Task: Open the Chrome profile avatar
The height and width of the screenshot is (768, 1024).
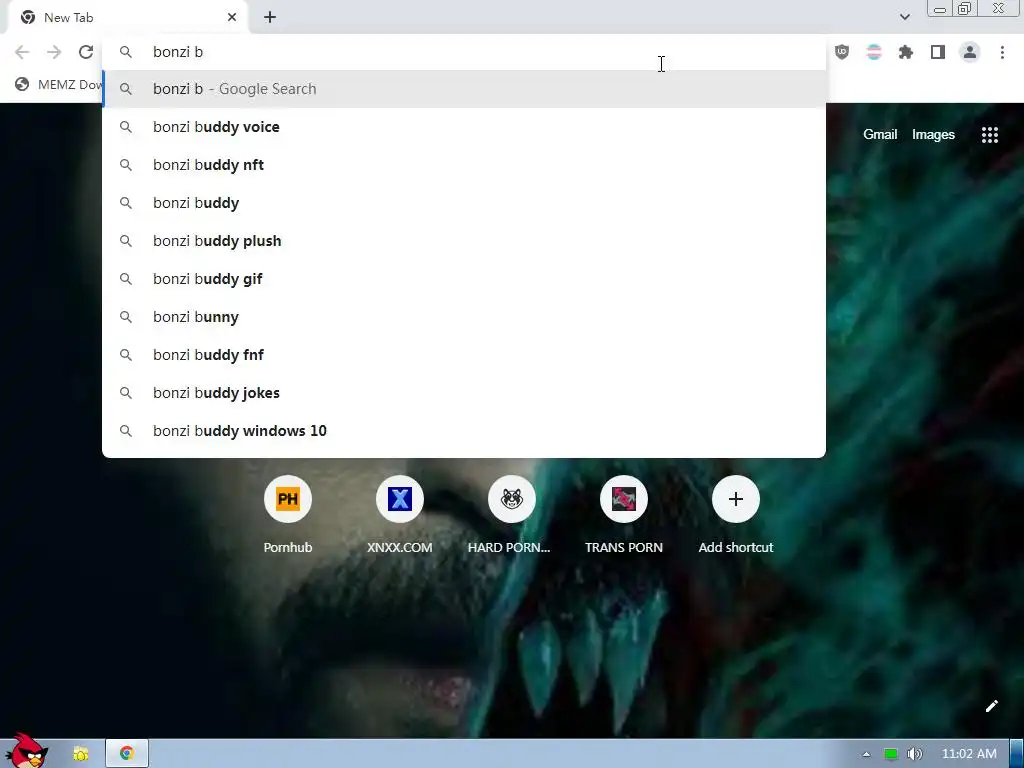Action: 970,52
